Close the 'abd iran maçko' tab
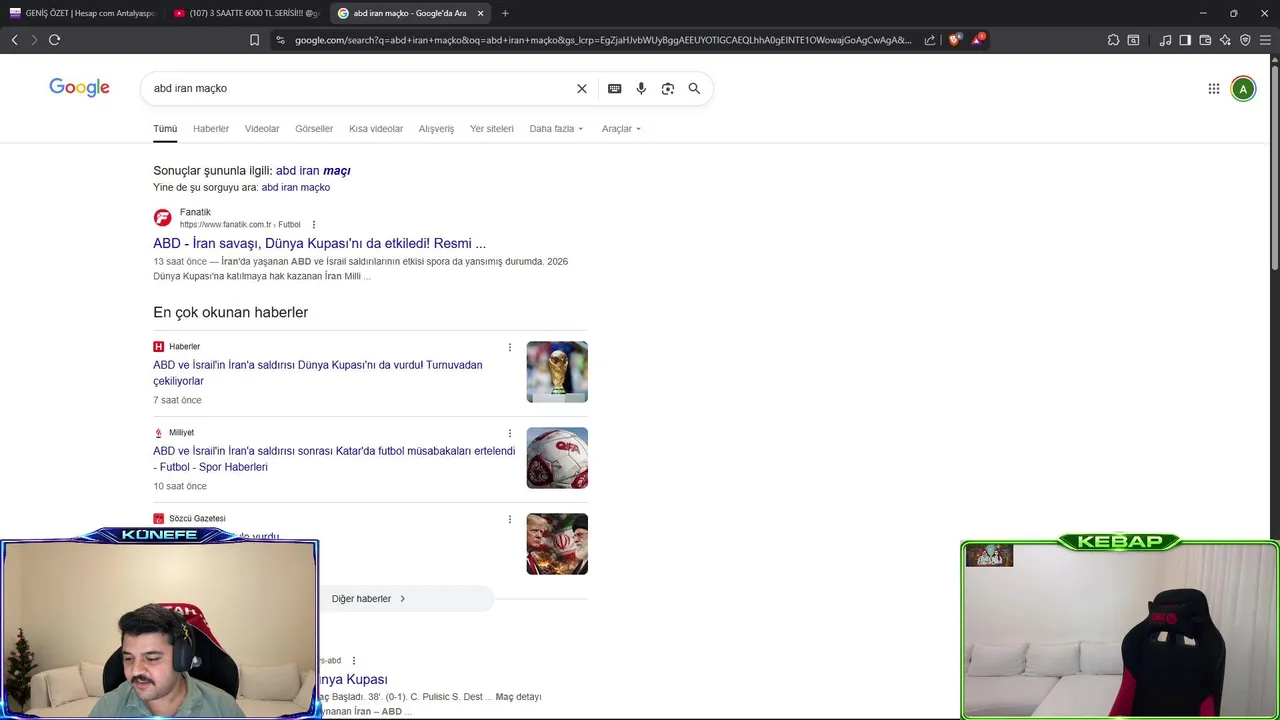1280x720 pixels. pos(481,13)
